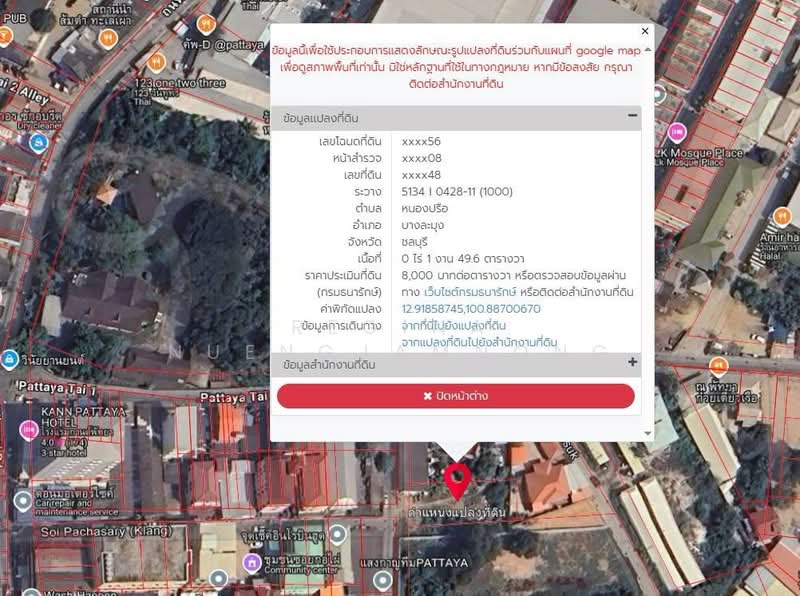Open the ณ พัทยา boat noodle restaurant marker
This screenshot has height=596, width=800.
click(717, 364)
